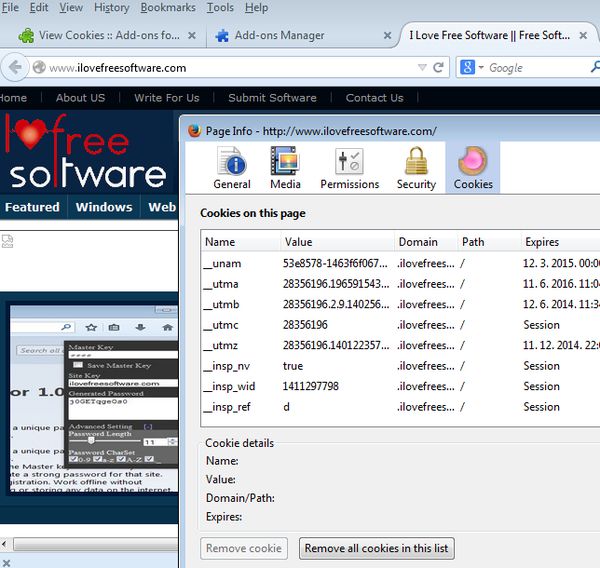Switch to the Media panel icon
The image size is (600, 568).
click(x=285, y=167)
